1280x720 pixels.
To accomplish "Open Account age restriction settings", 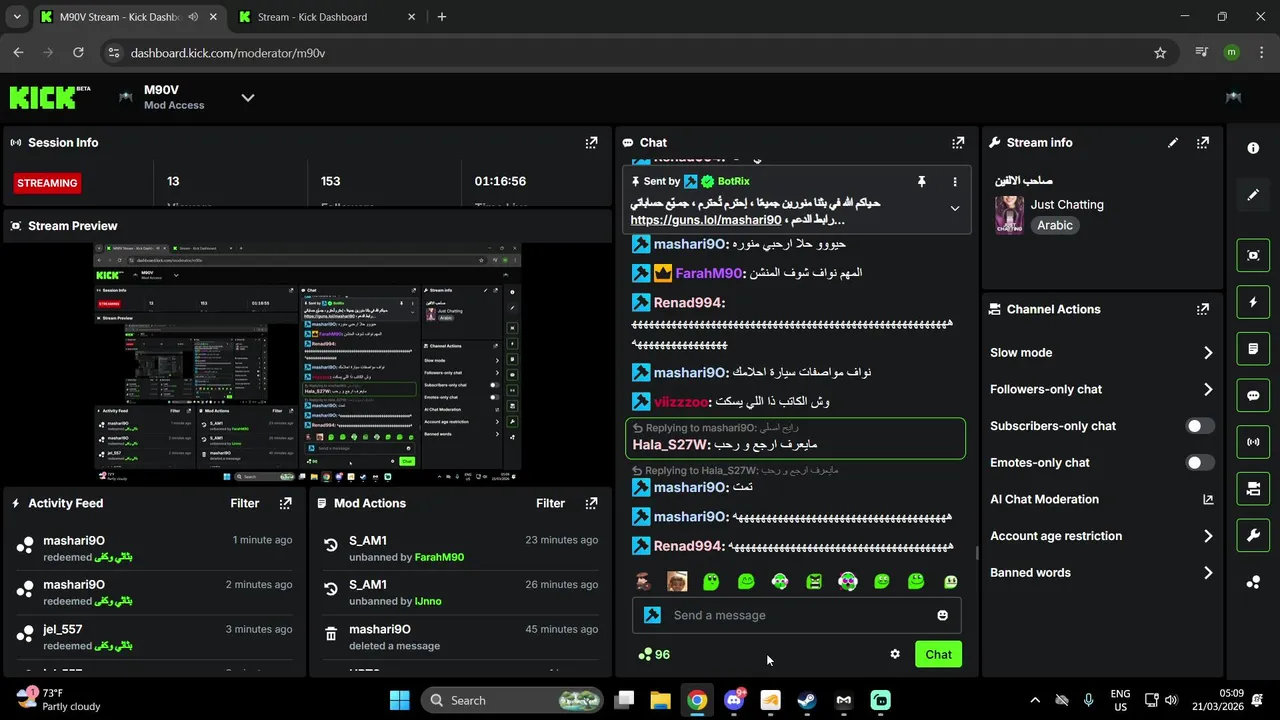I will [x=1102, y=536].
